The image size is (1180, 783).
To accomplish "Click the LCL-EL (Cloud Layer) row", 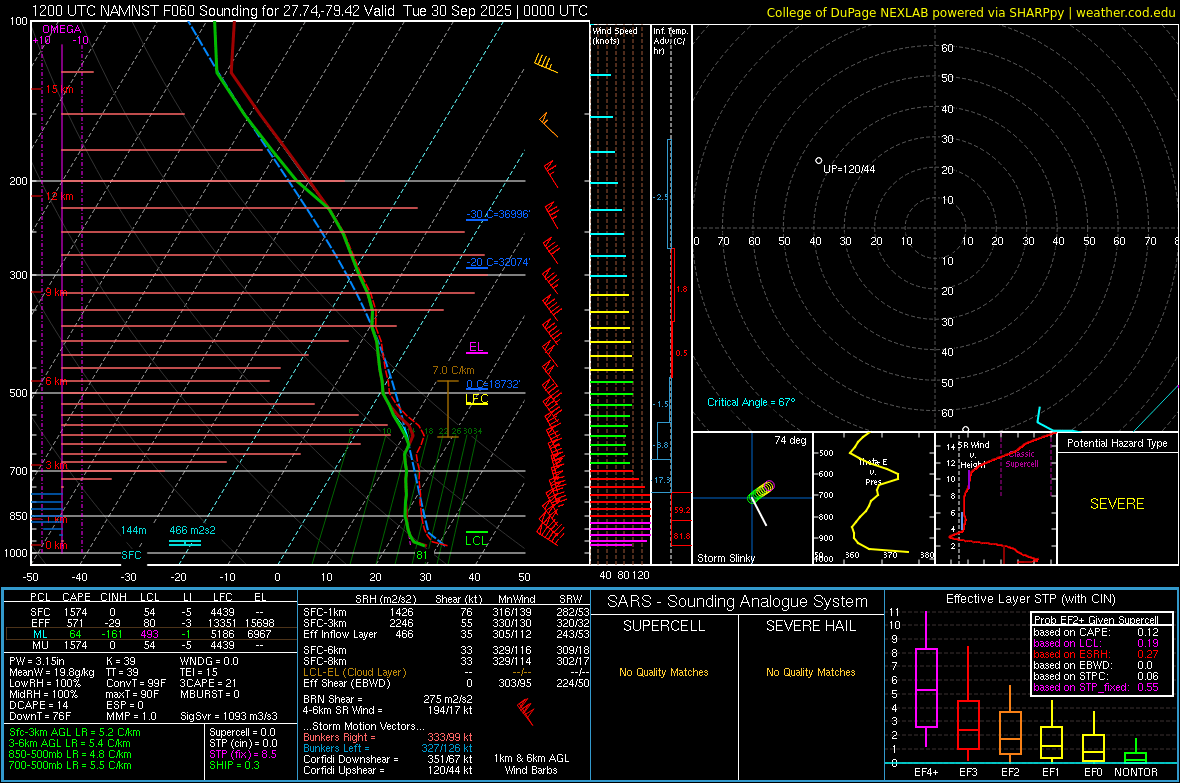I will coord(446,672).
